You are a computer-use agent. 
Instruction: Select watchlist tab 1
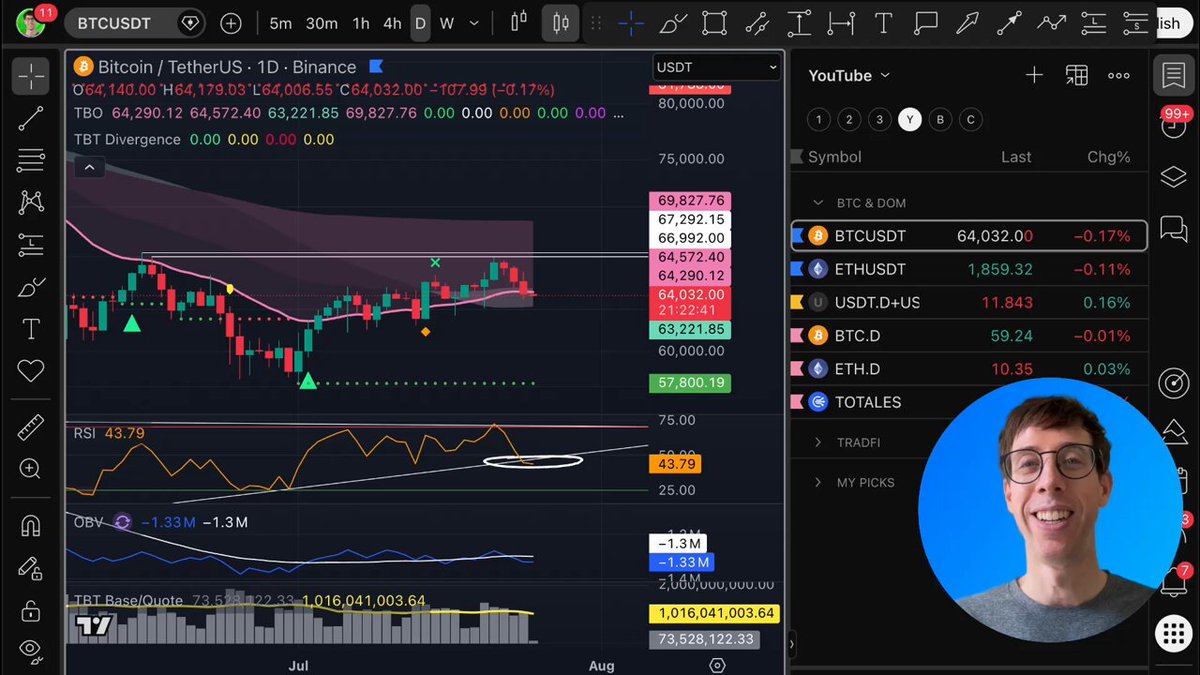[x=818, y=120]
